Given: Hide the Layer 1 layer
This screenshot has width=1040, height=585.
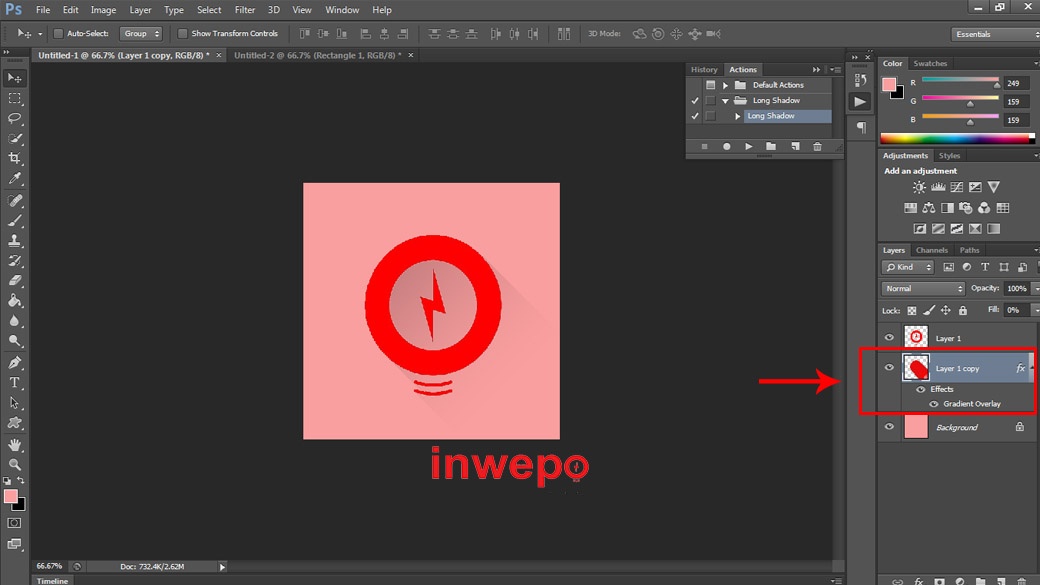Looking at the screenshot, I should coord(889,338).
